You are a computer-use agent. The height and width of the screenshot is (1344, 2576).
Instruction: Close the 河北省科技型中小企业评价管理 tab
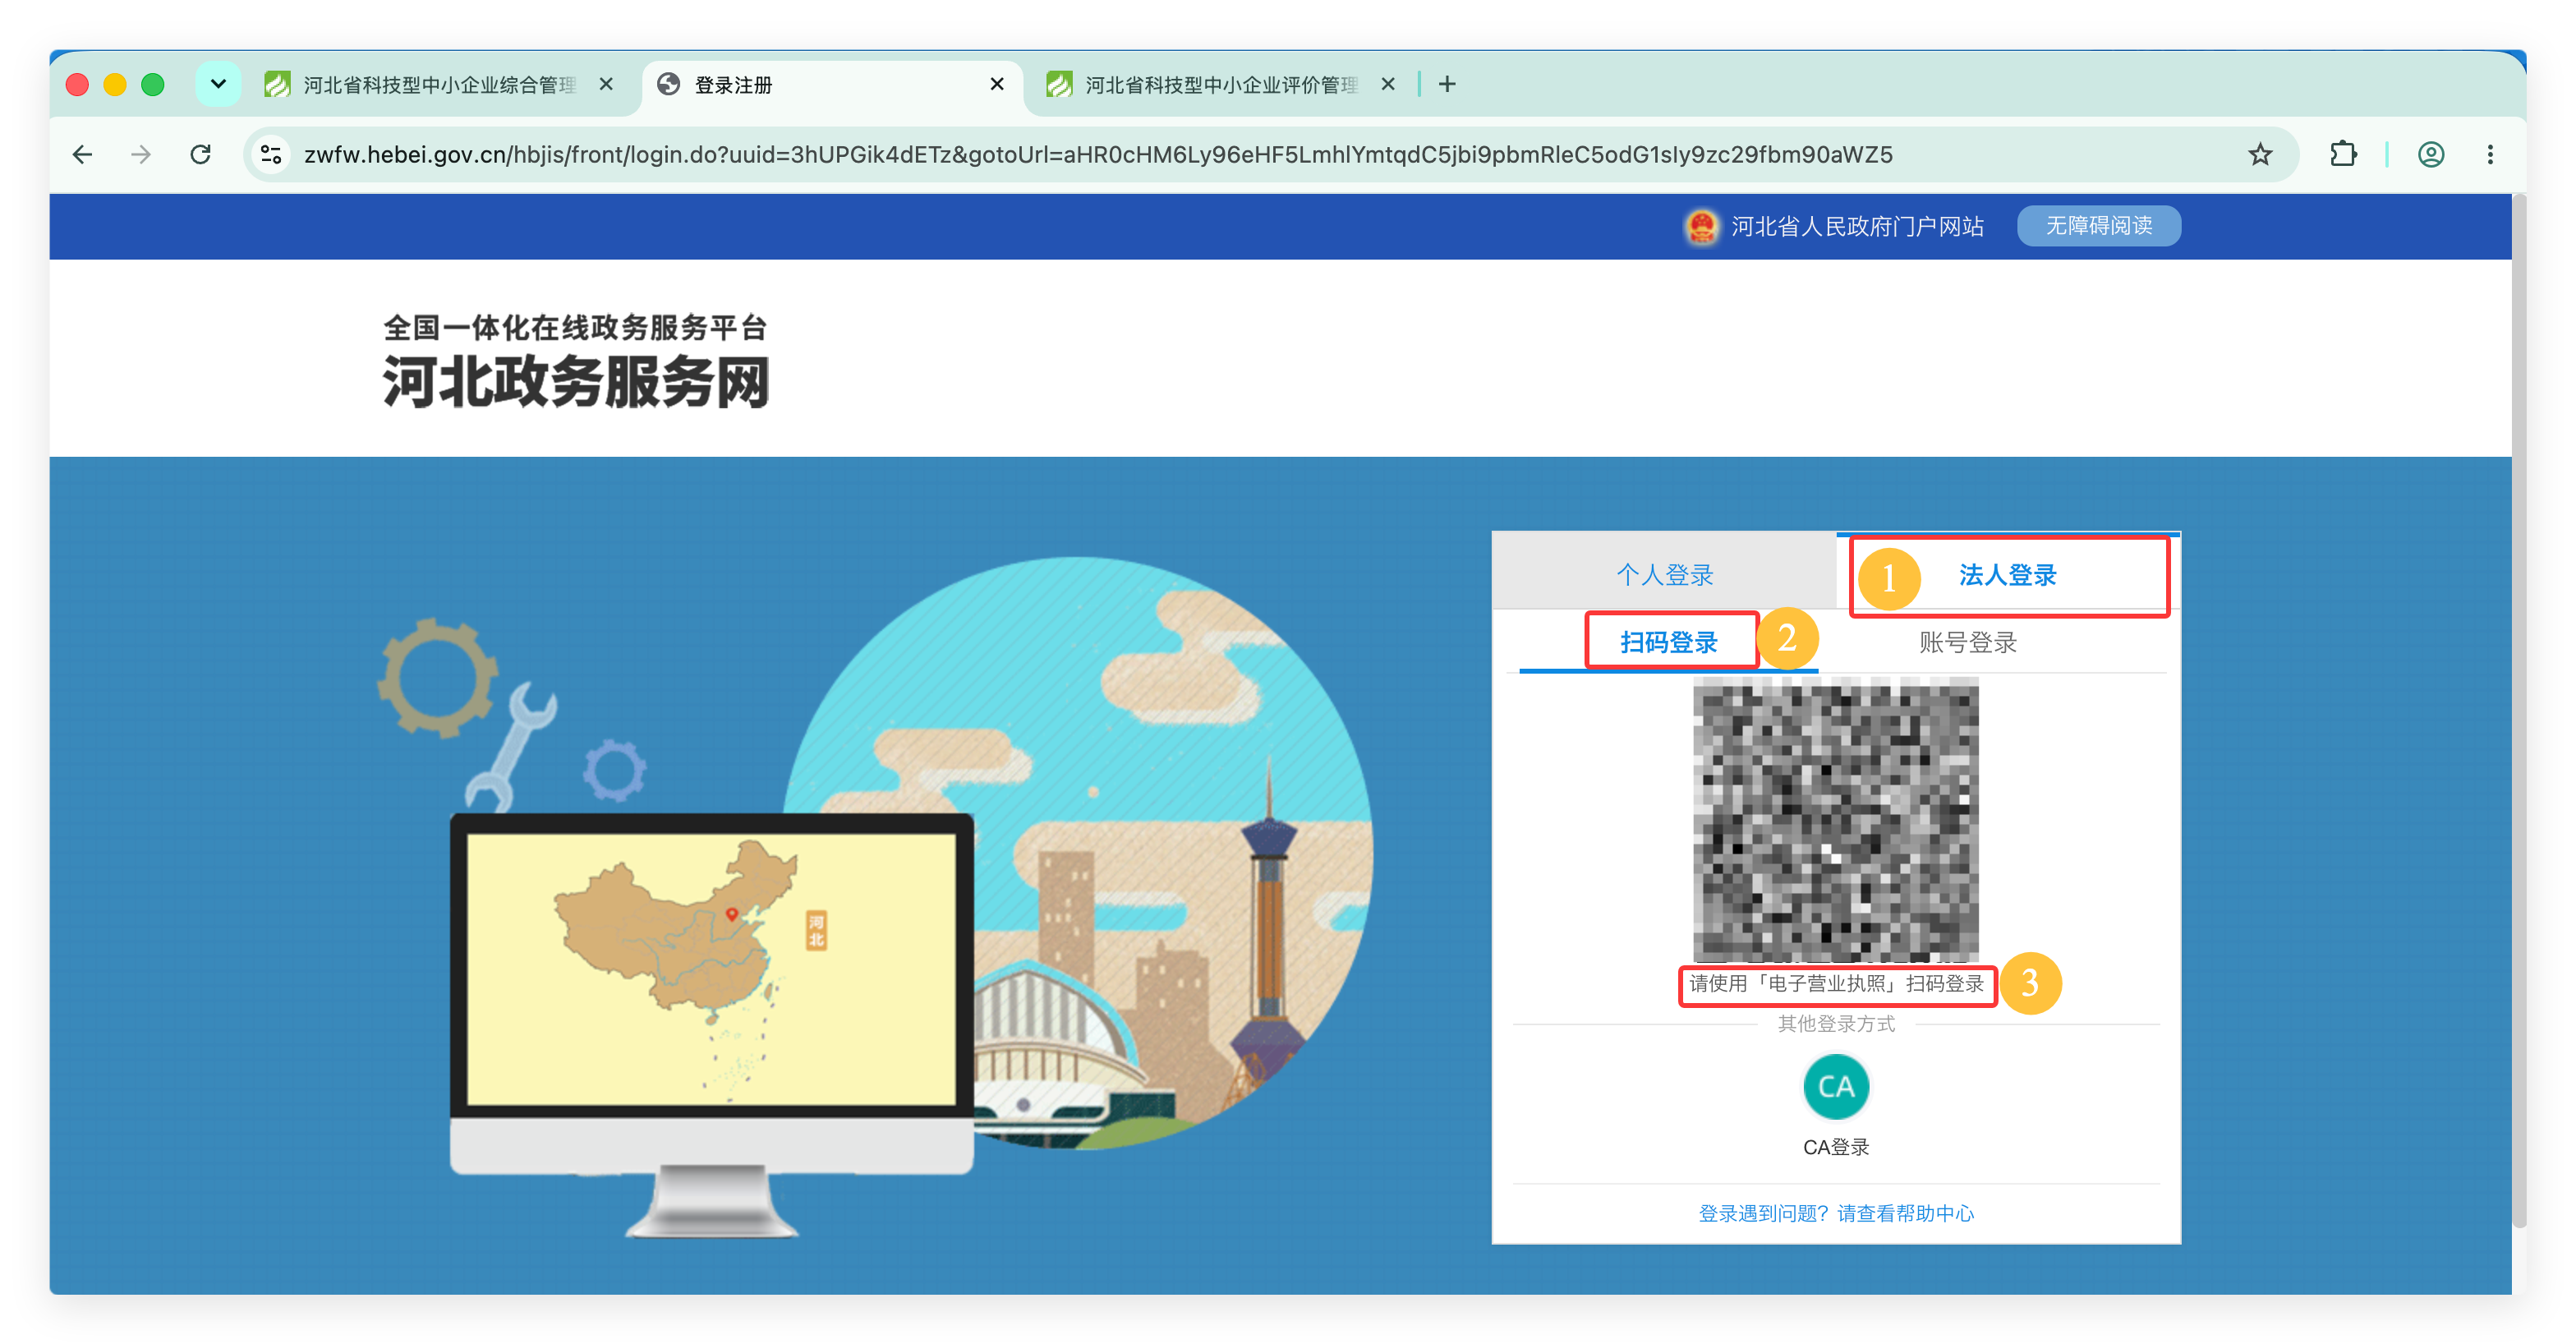(x=1387, y=85)
